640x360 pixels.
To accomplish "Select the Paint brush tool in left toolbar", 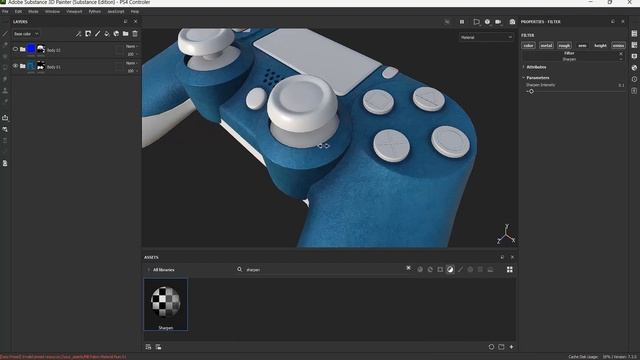I will [5, 34].
